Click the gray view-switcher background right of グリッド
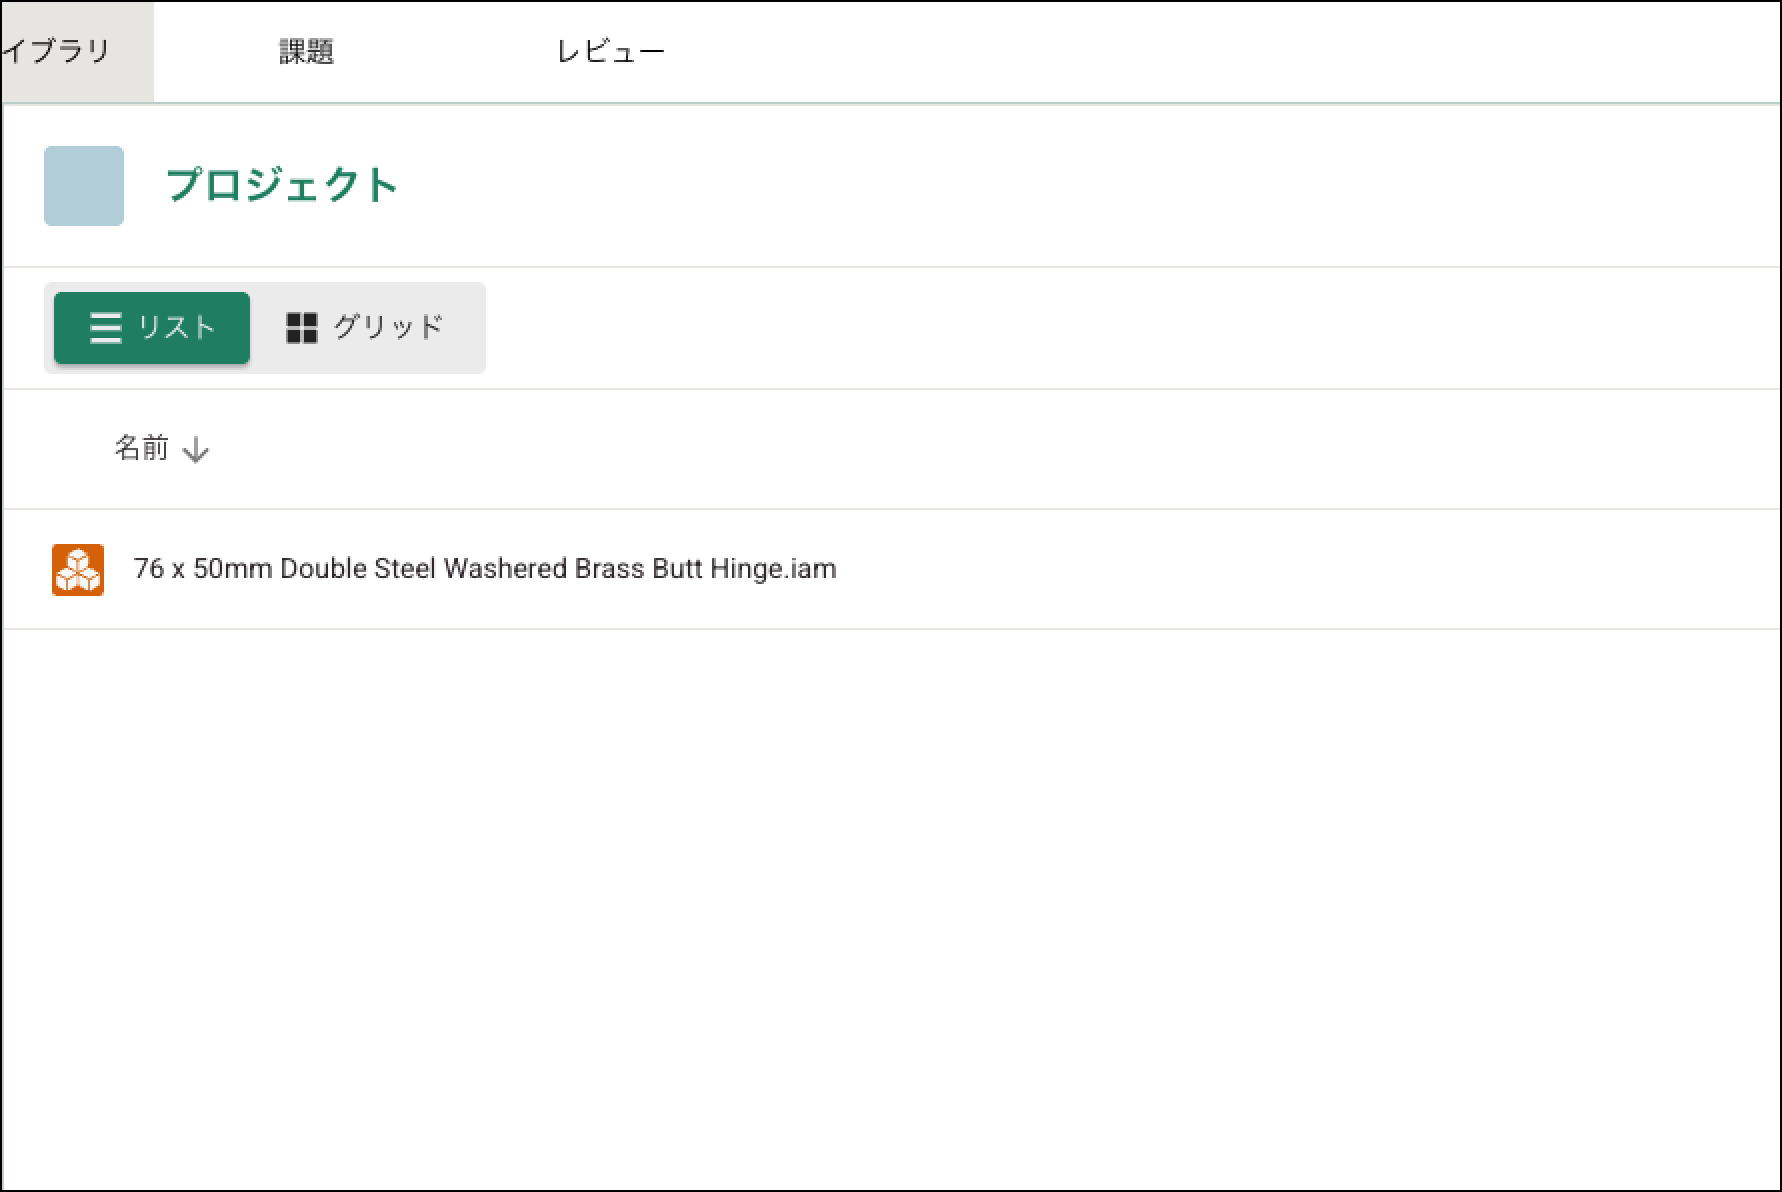Viewport: 1782px width, 1192px height. (468, 328)
